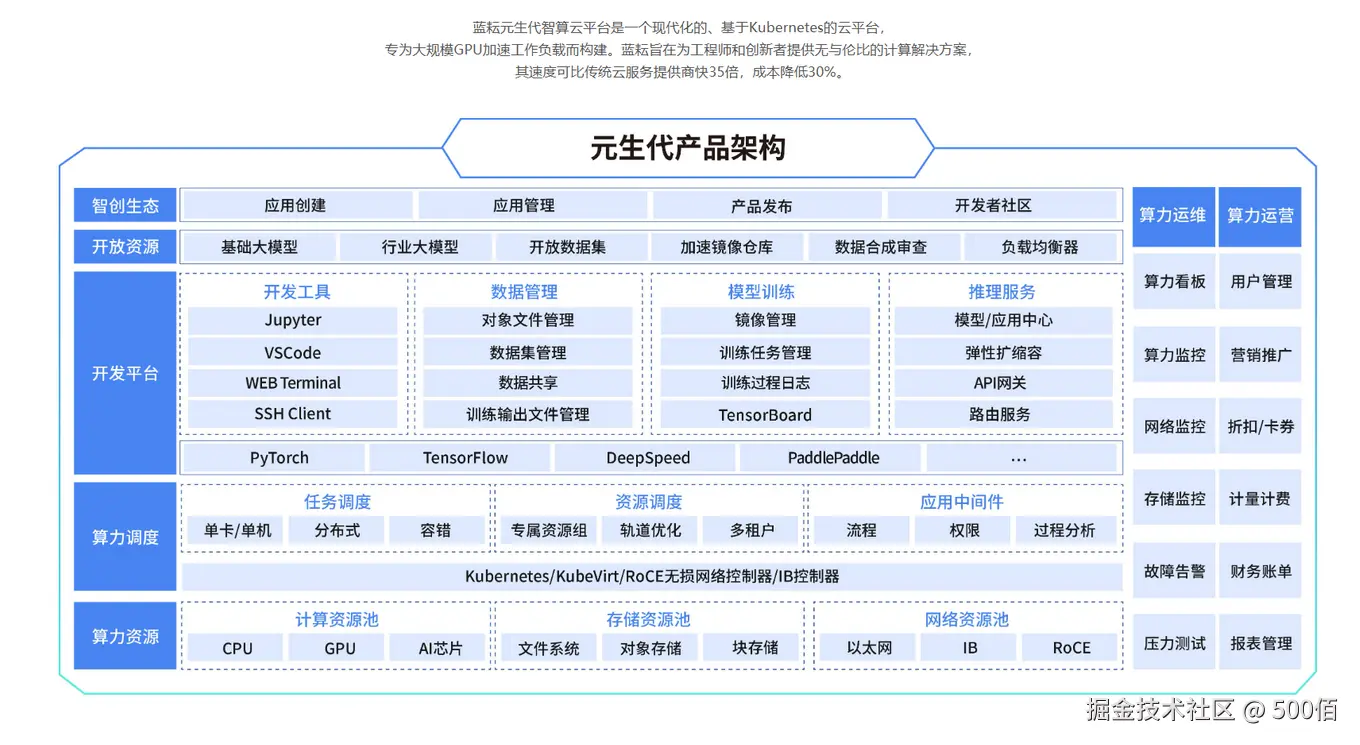The width and height of the screenshot is (1360, 745).
Task: Click the 财务账单 box
Action: [x=1260, y=571]
